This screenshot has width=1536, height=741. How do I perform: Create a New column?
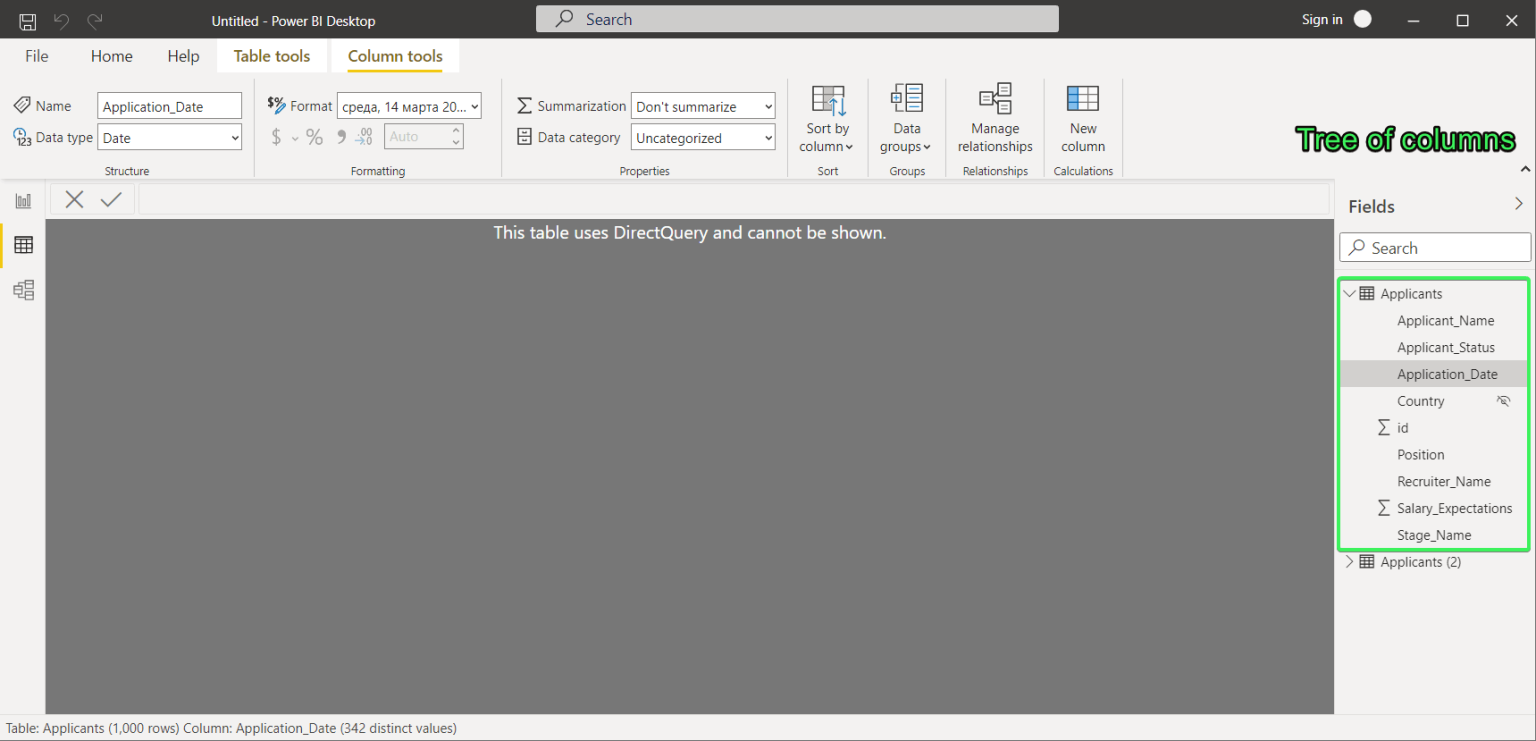pyautogui.click(x=1083, y=118)
